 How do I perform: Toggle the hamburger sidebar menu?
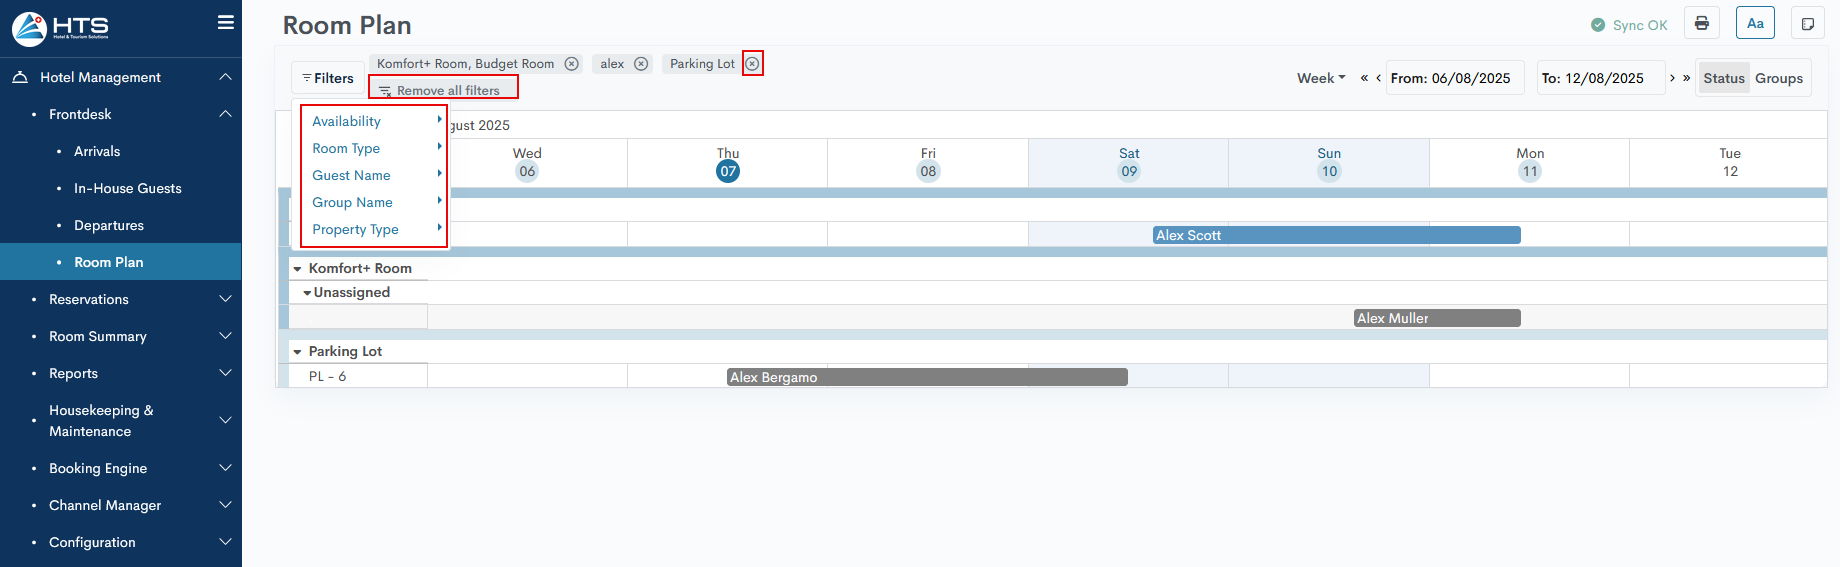[225, 22]
